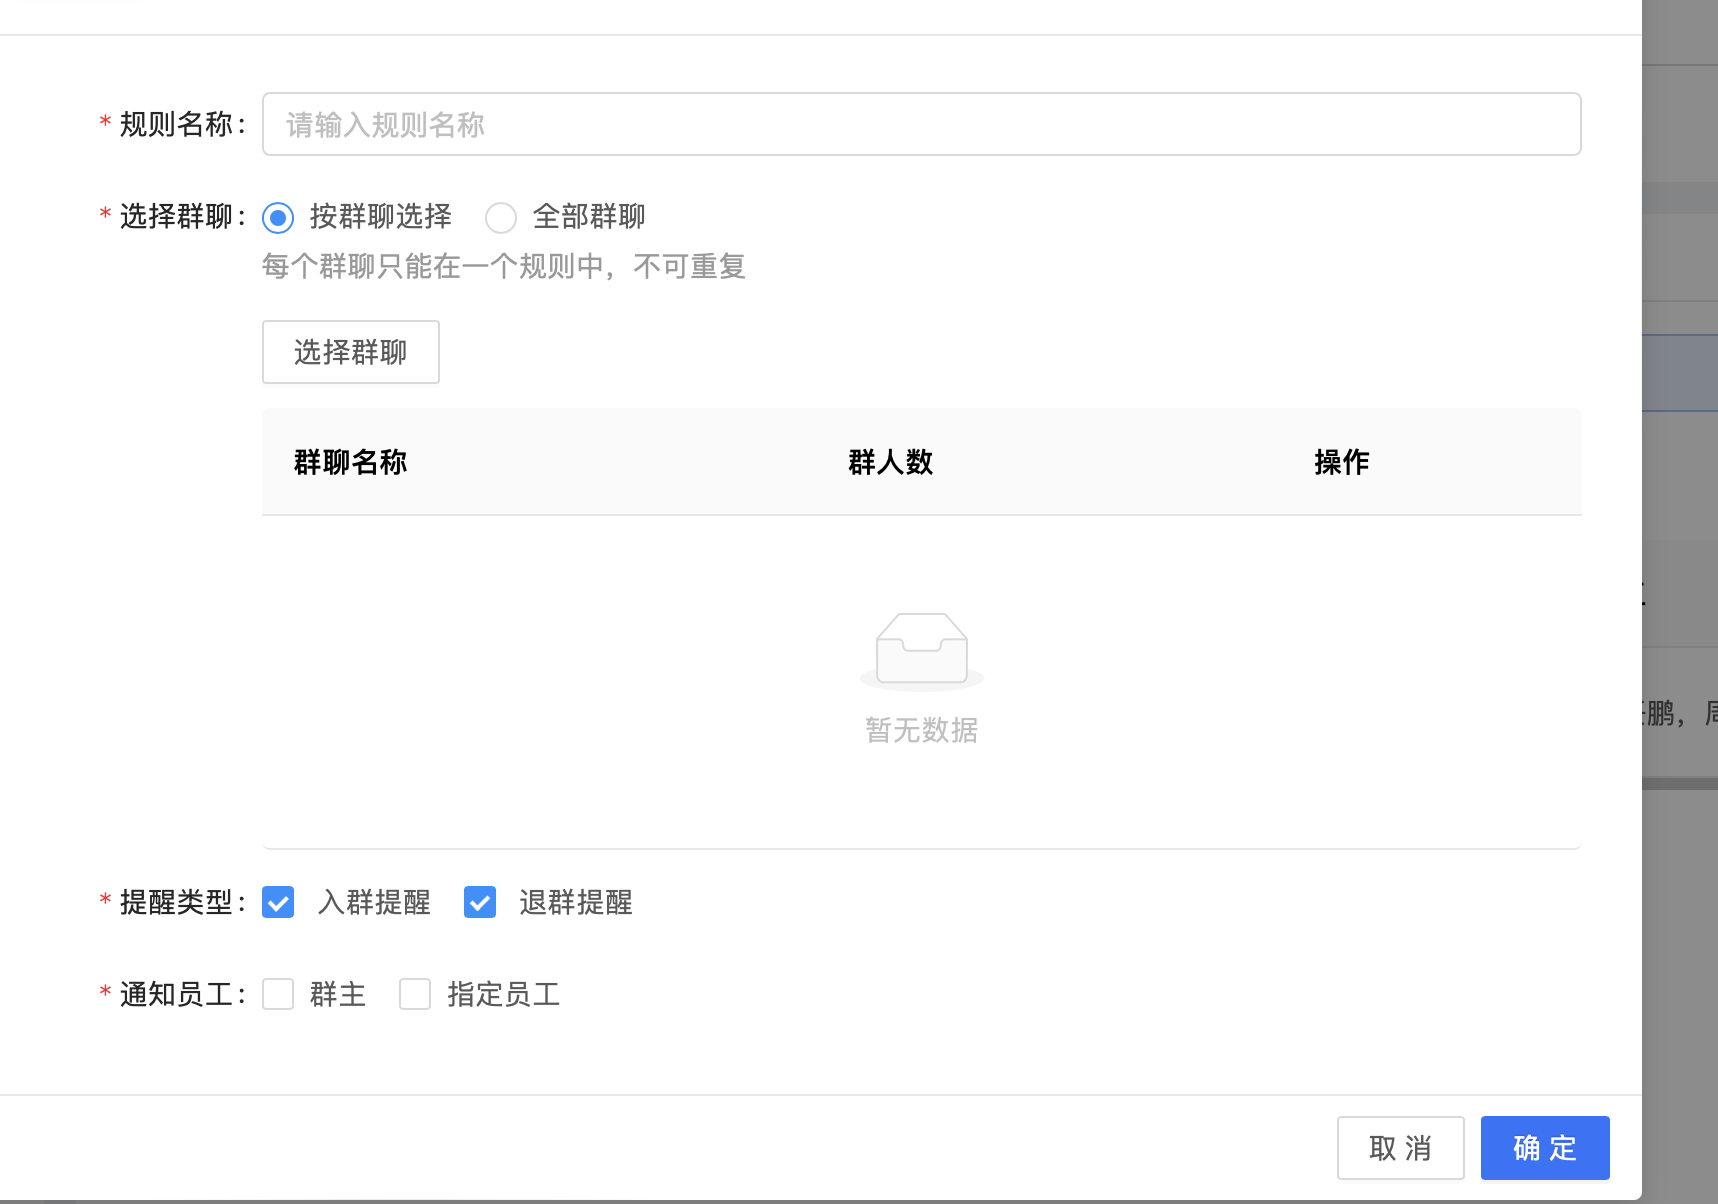Click the 群人数 column header
This screenshot has width=1718, height=1204.
tap(890, 462)
